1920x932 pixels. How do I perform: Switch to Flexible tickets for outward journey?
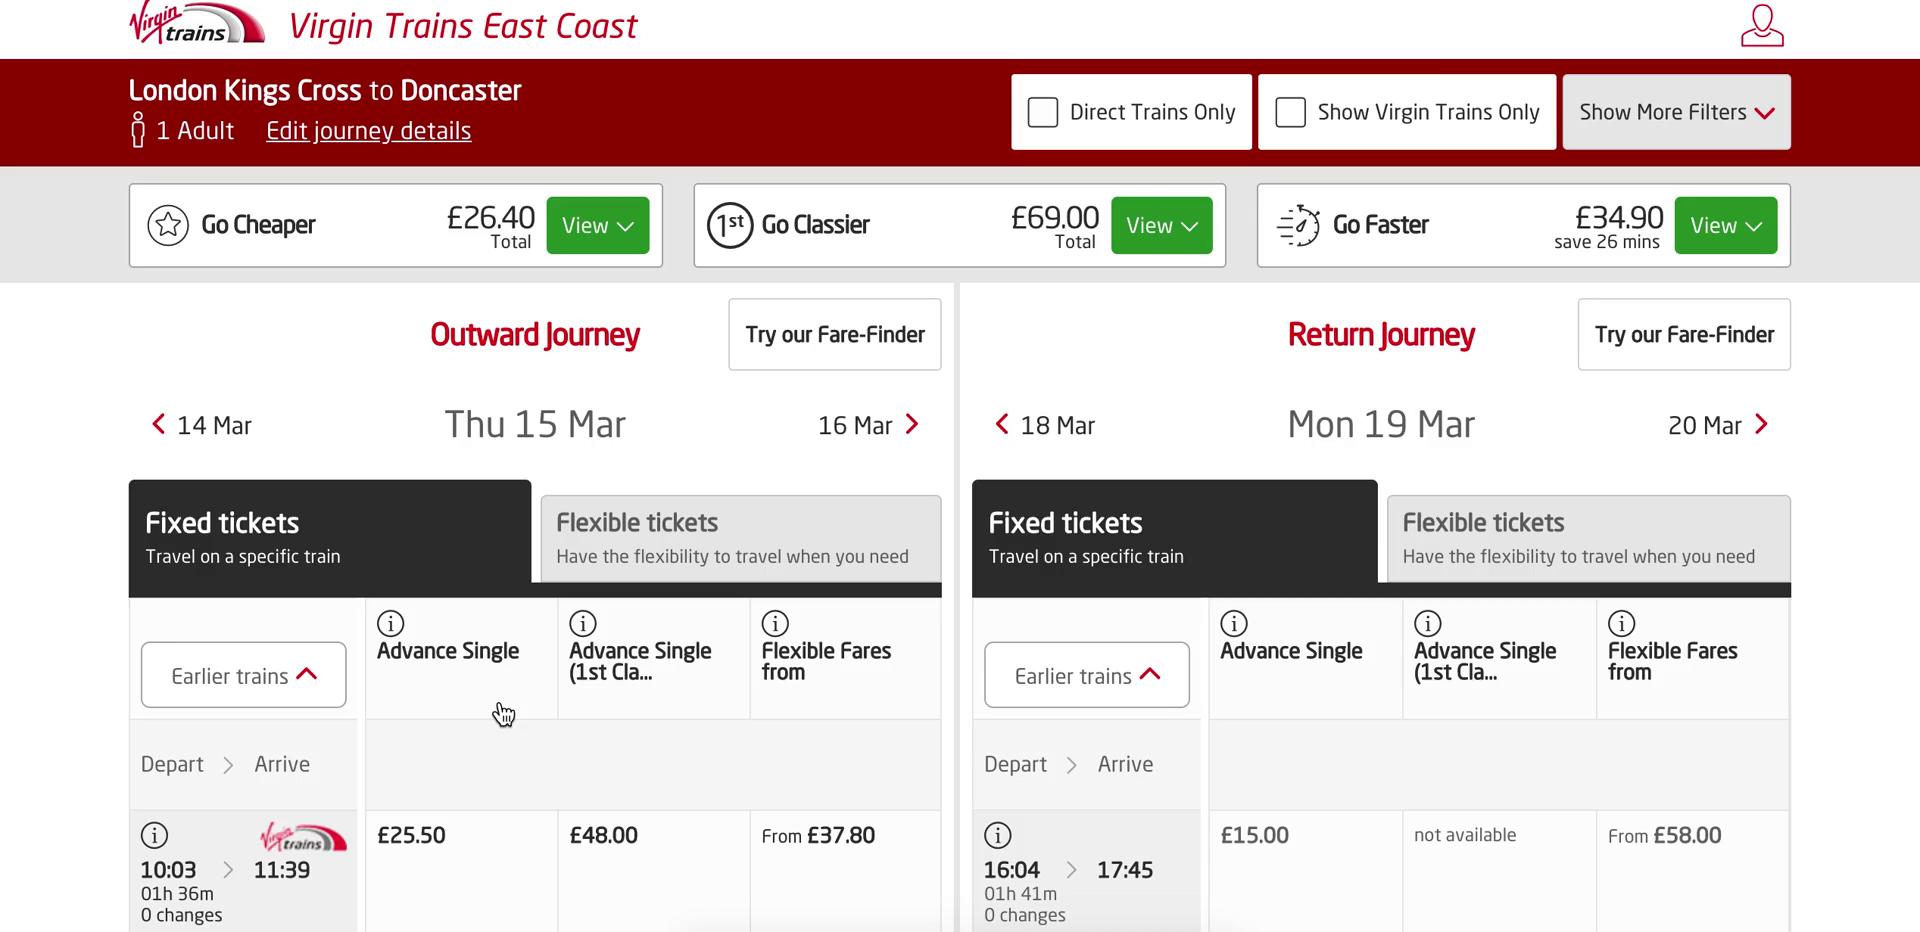coord(740,537)
